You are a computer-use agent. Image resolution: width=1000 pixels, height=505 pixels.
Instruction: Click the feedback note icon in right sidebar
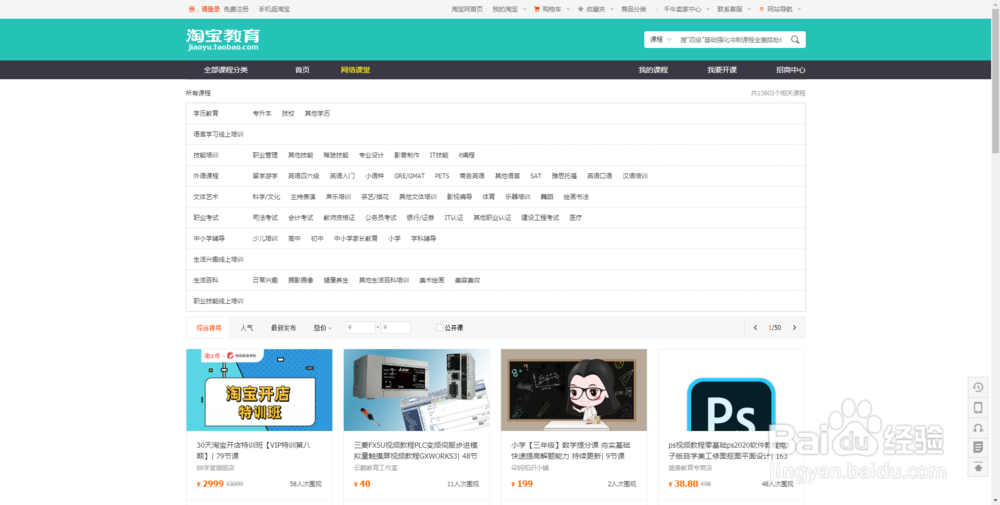pyautogui.click(x=978, y=448)
